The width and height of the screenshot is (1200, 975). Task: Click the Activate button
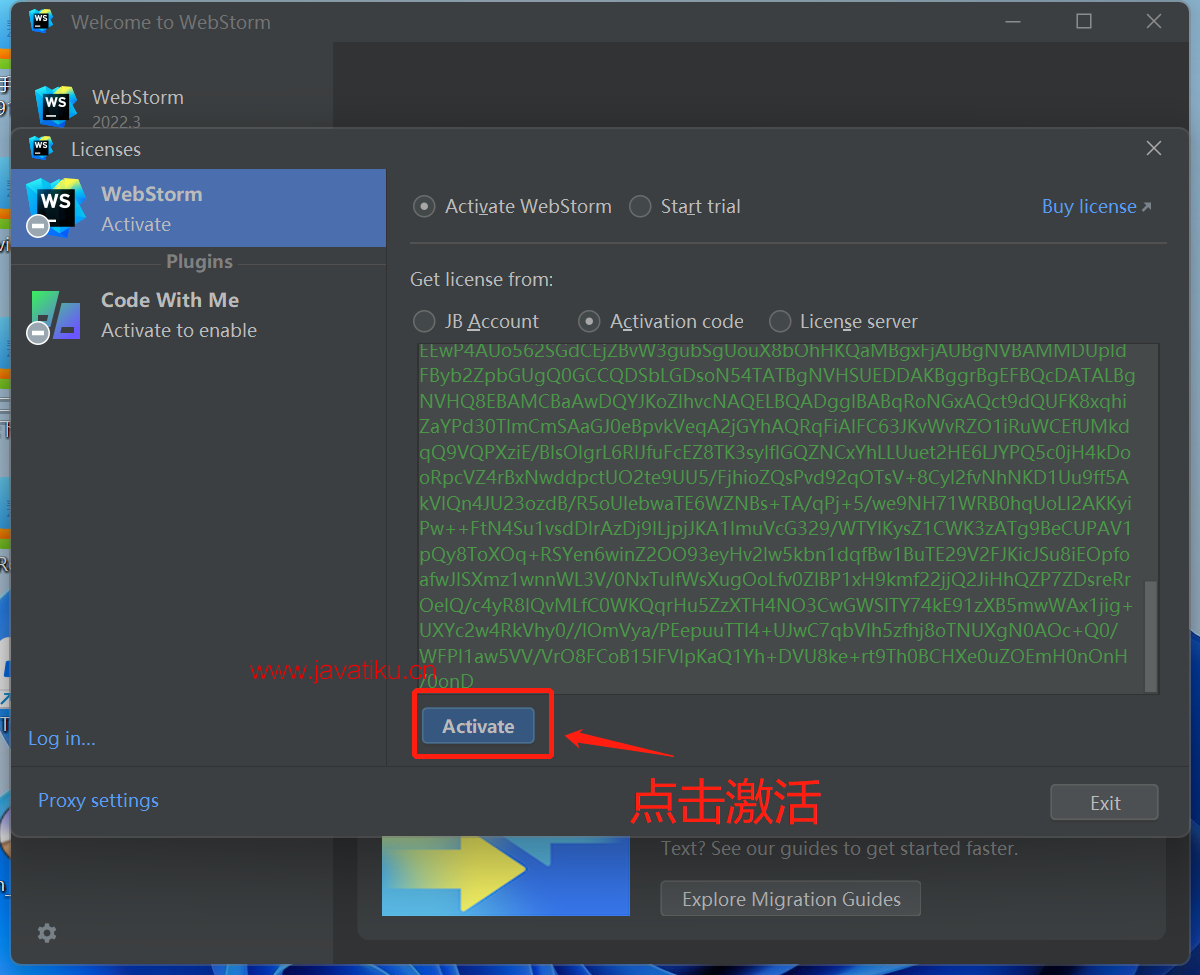tap(478, 726)
